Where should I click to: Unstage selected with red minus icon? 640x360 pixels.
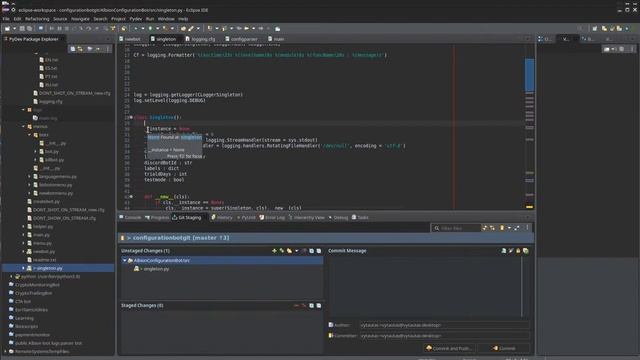[296, 305]
